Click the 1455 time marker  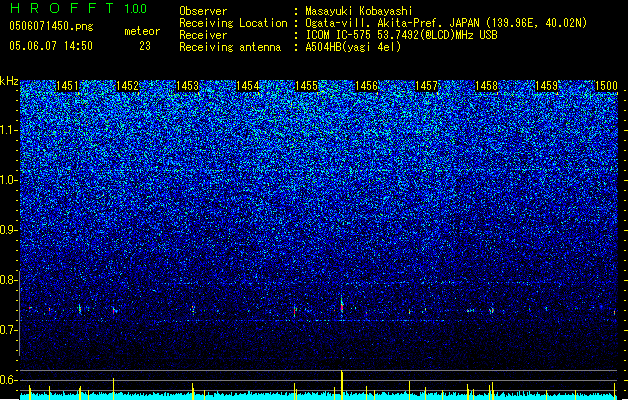coord(306,86)
